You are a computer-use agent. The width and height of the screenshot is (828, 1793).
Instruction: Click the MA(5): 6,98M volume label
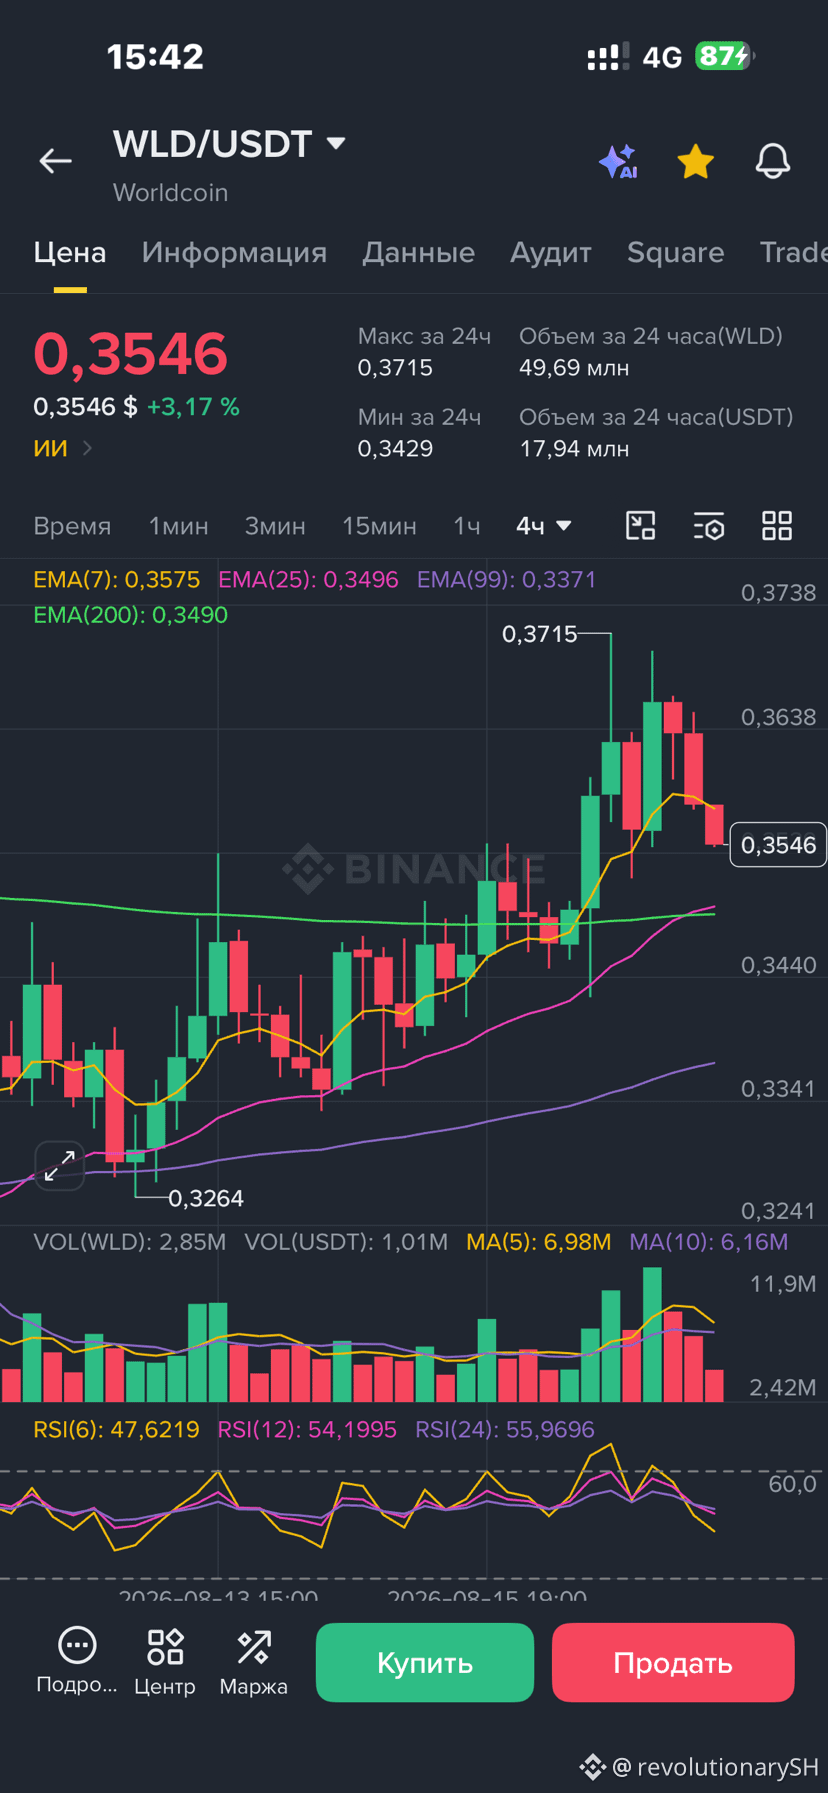(x=538, y=1242)
